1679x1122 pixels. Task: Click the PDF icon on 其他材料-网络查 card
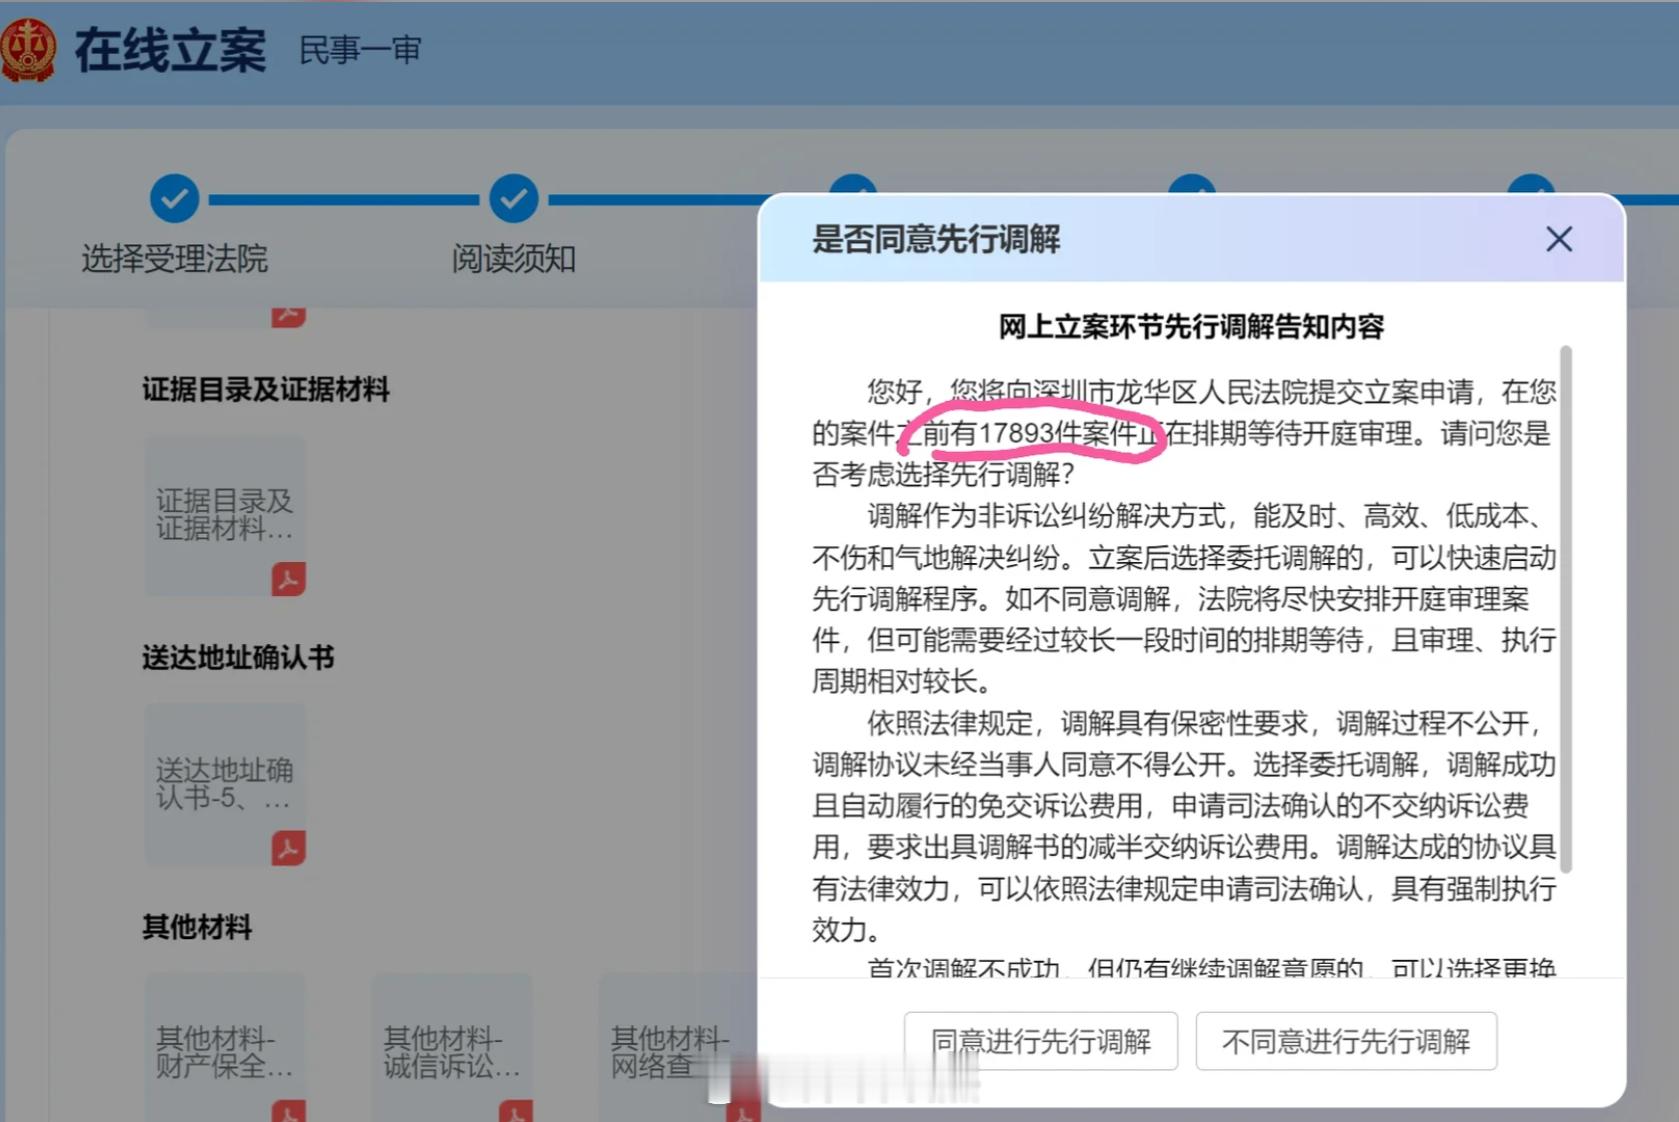point(742,1110)
